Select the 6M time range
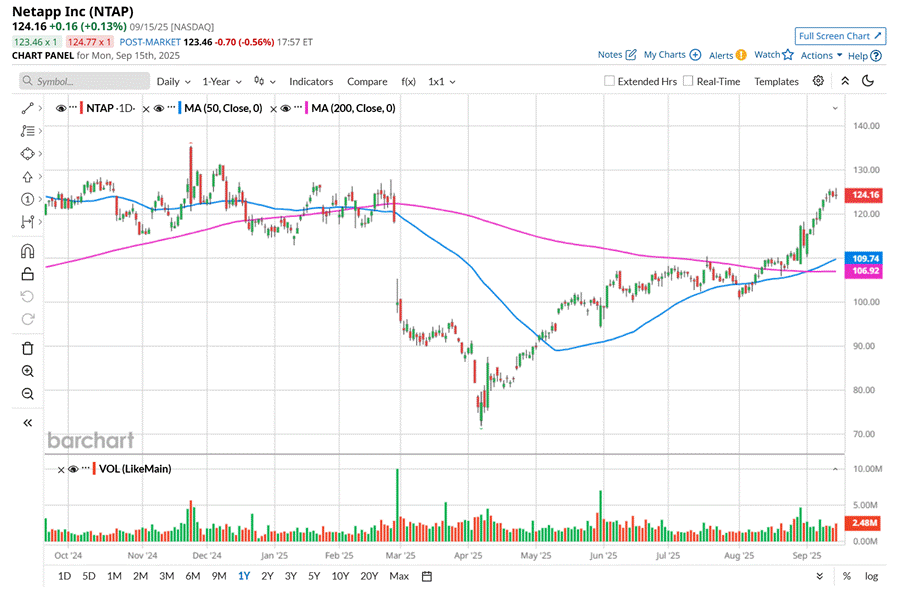902x593 pixels. point(193,576)
